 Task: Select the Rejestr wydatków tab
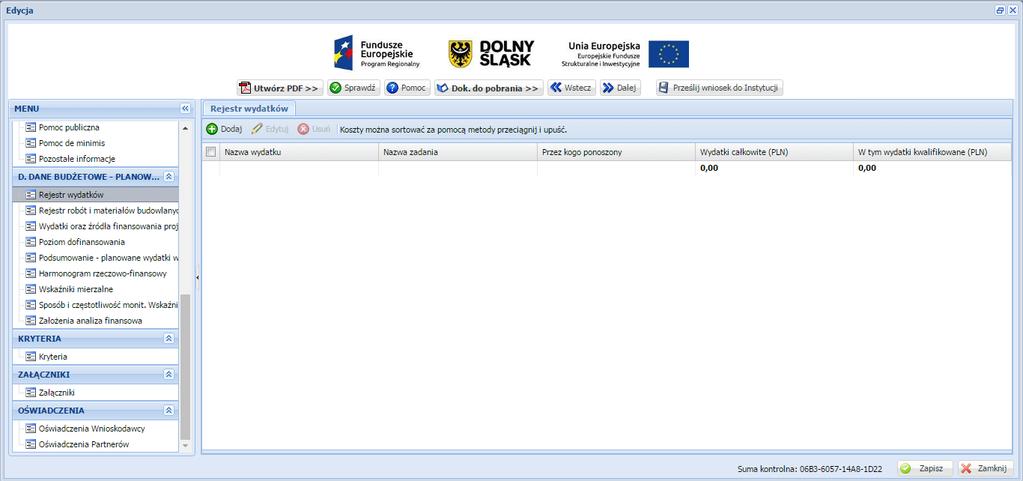tap(249, 109)
